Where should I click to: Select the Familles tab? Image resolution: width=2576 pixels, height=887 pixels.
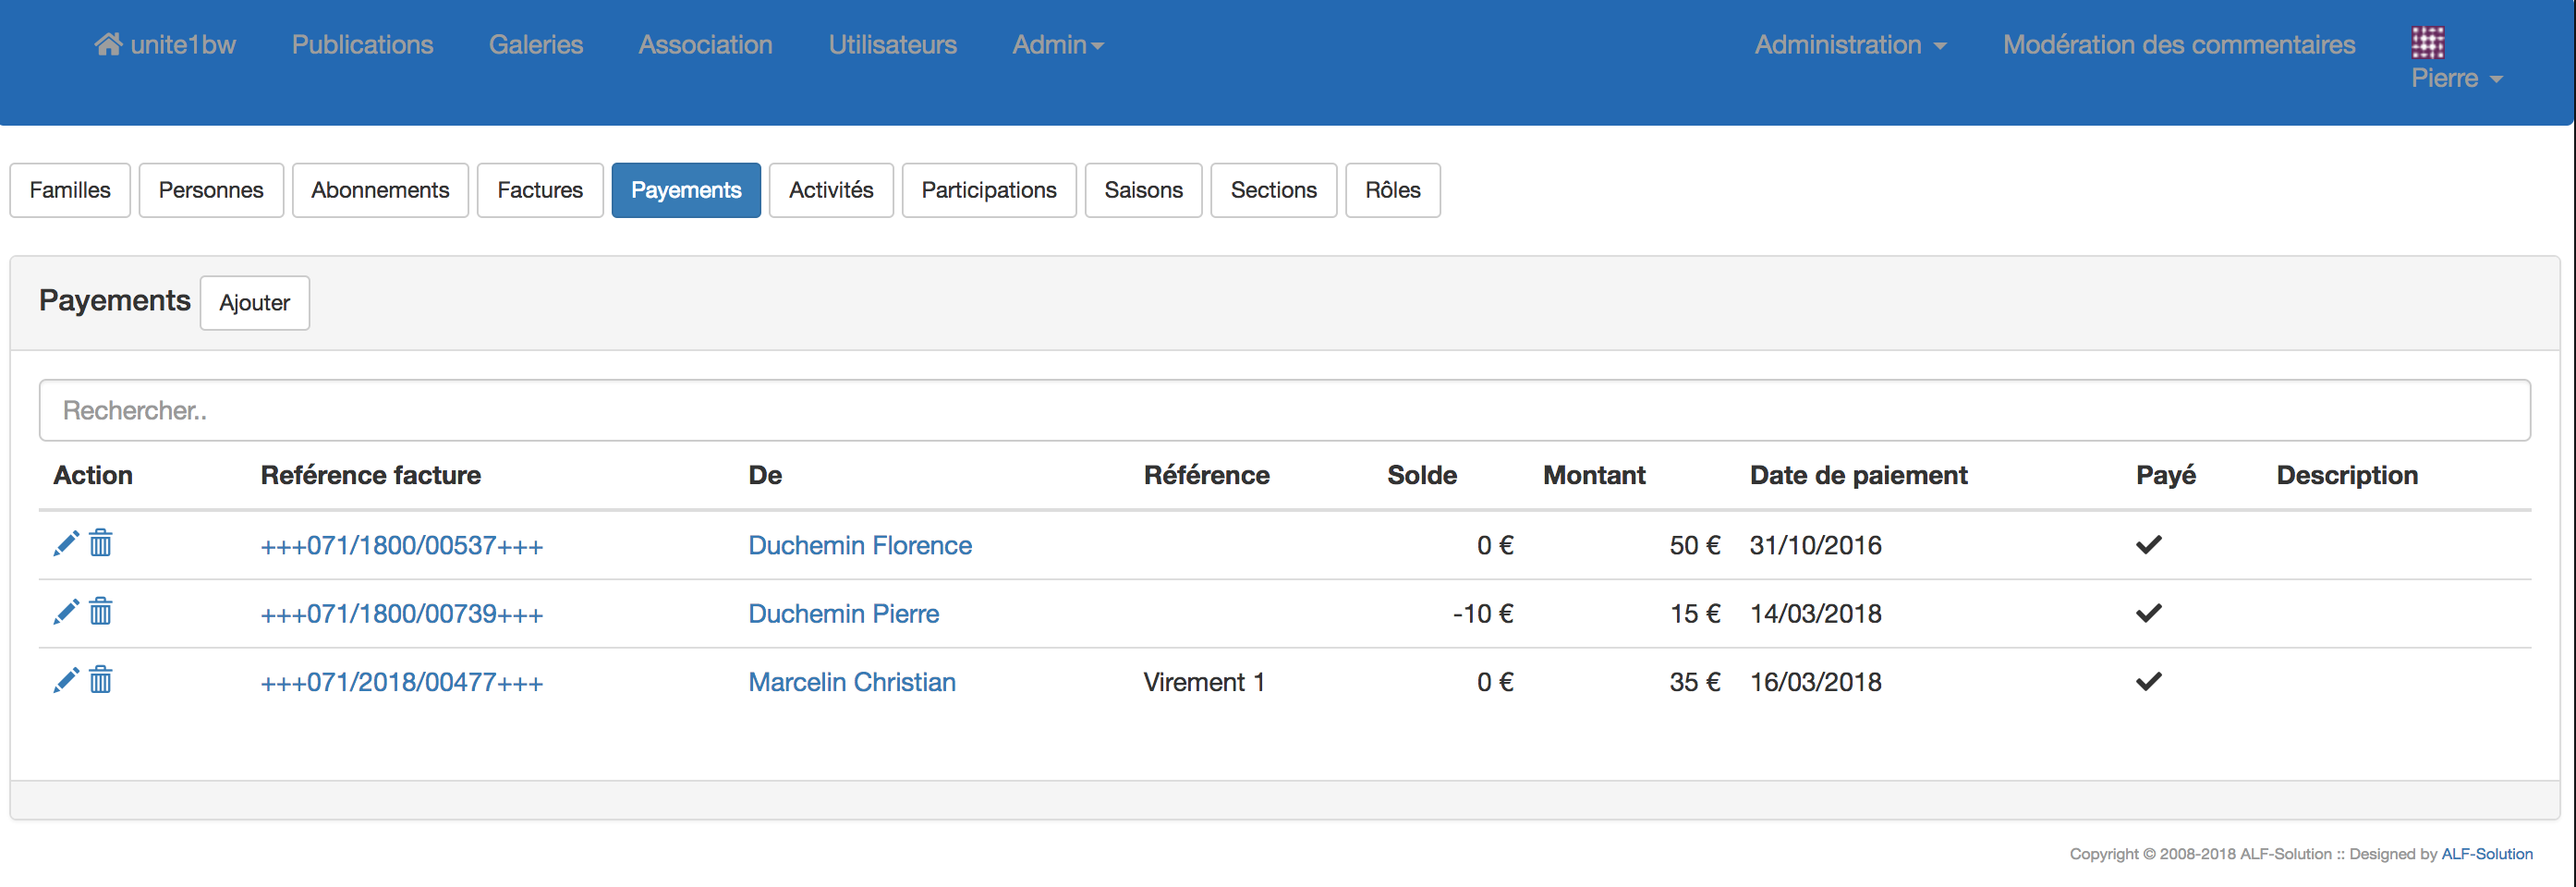click(70, 190)
